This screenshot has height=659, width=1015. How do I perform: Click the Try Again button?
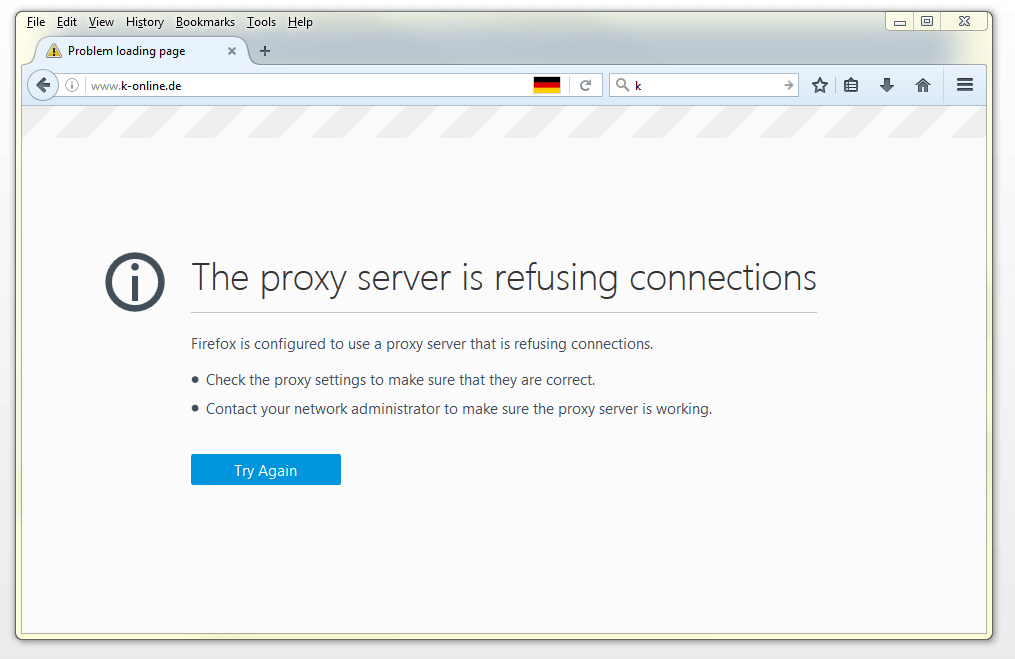coord(265,469)
